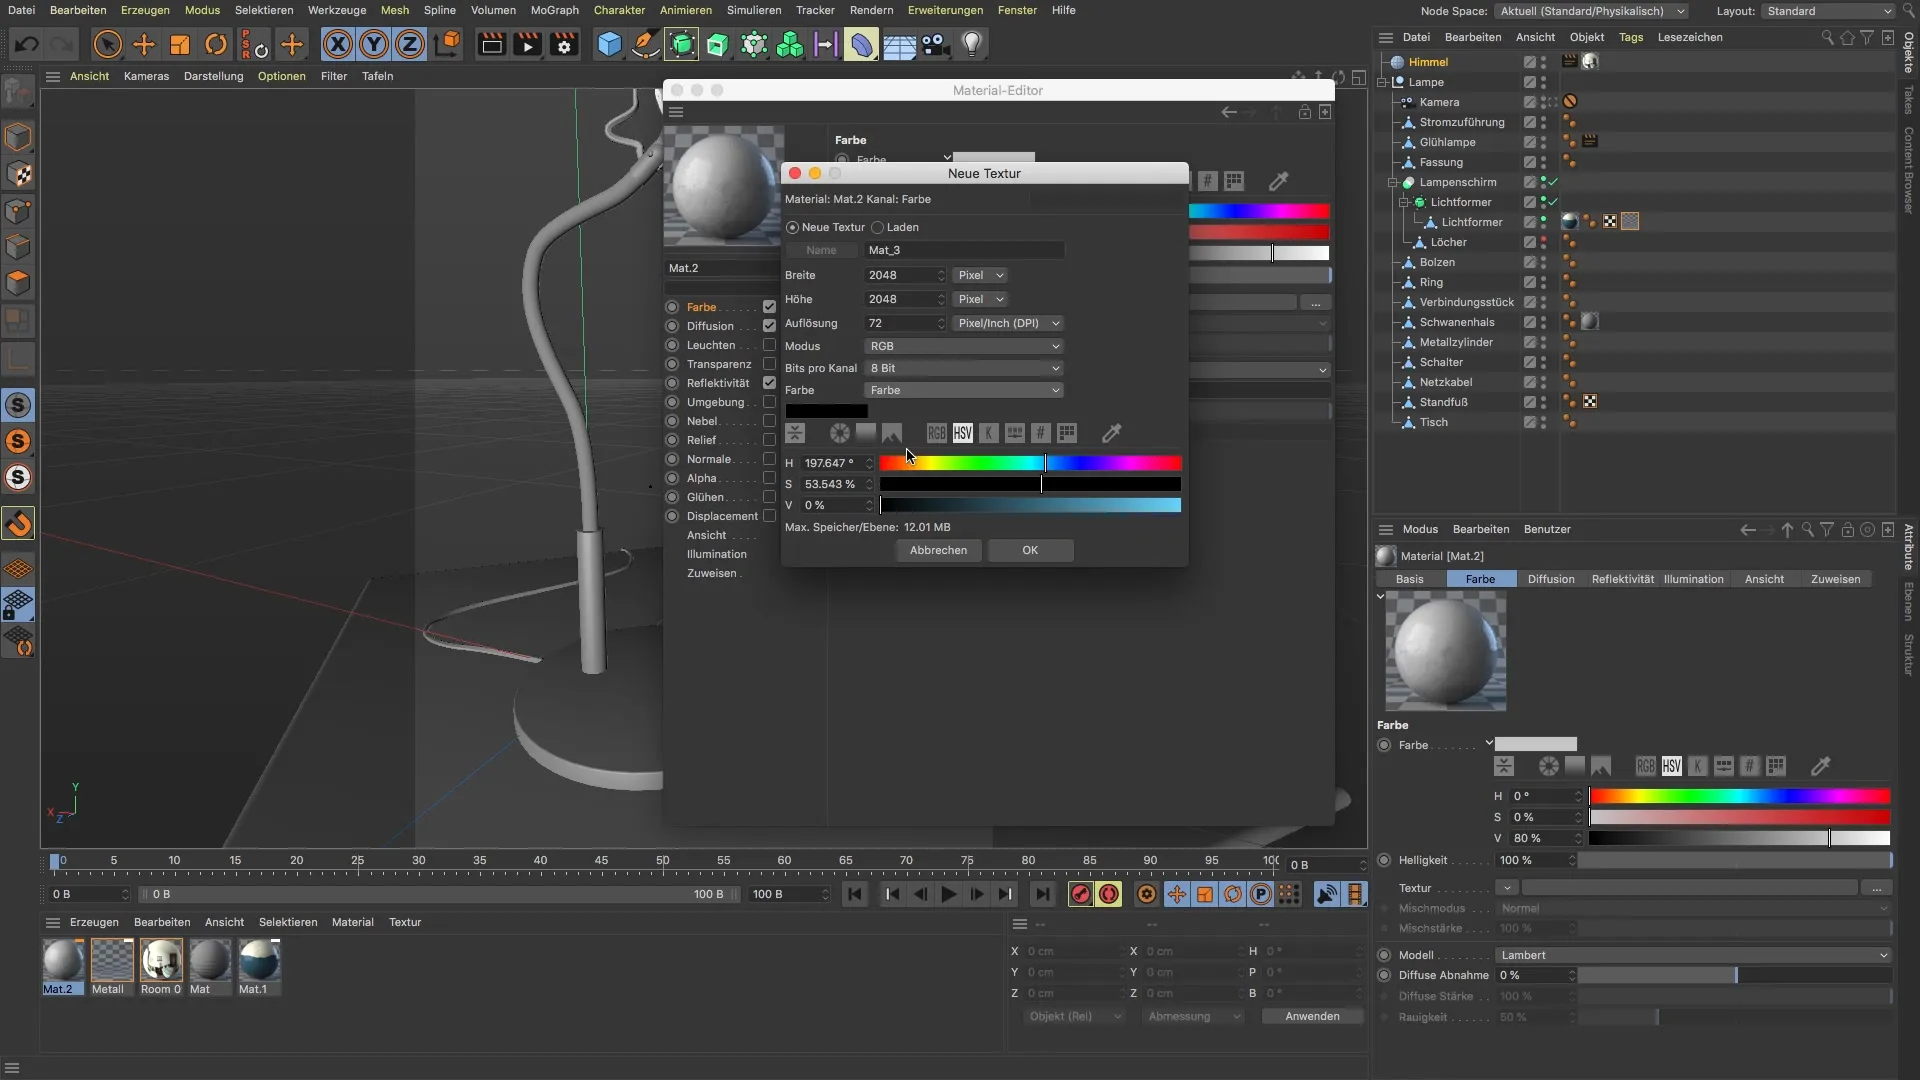Toggle Z axis lock
Image resolution: width=1920 pixels, height=1080 pixels.
(410, 44)
